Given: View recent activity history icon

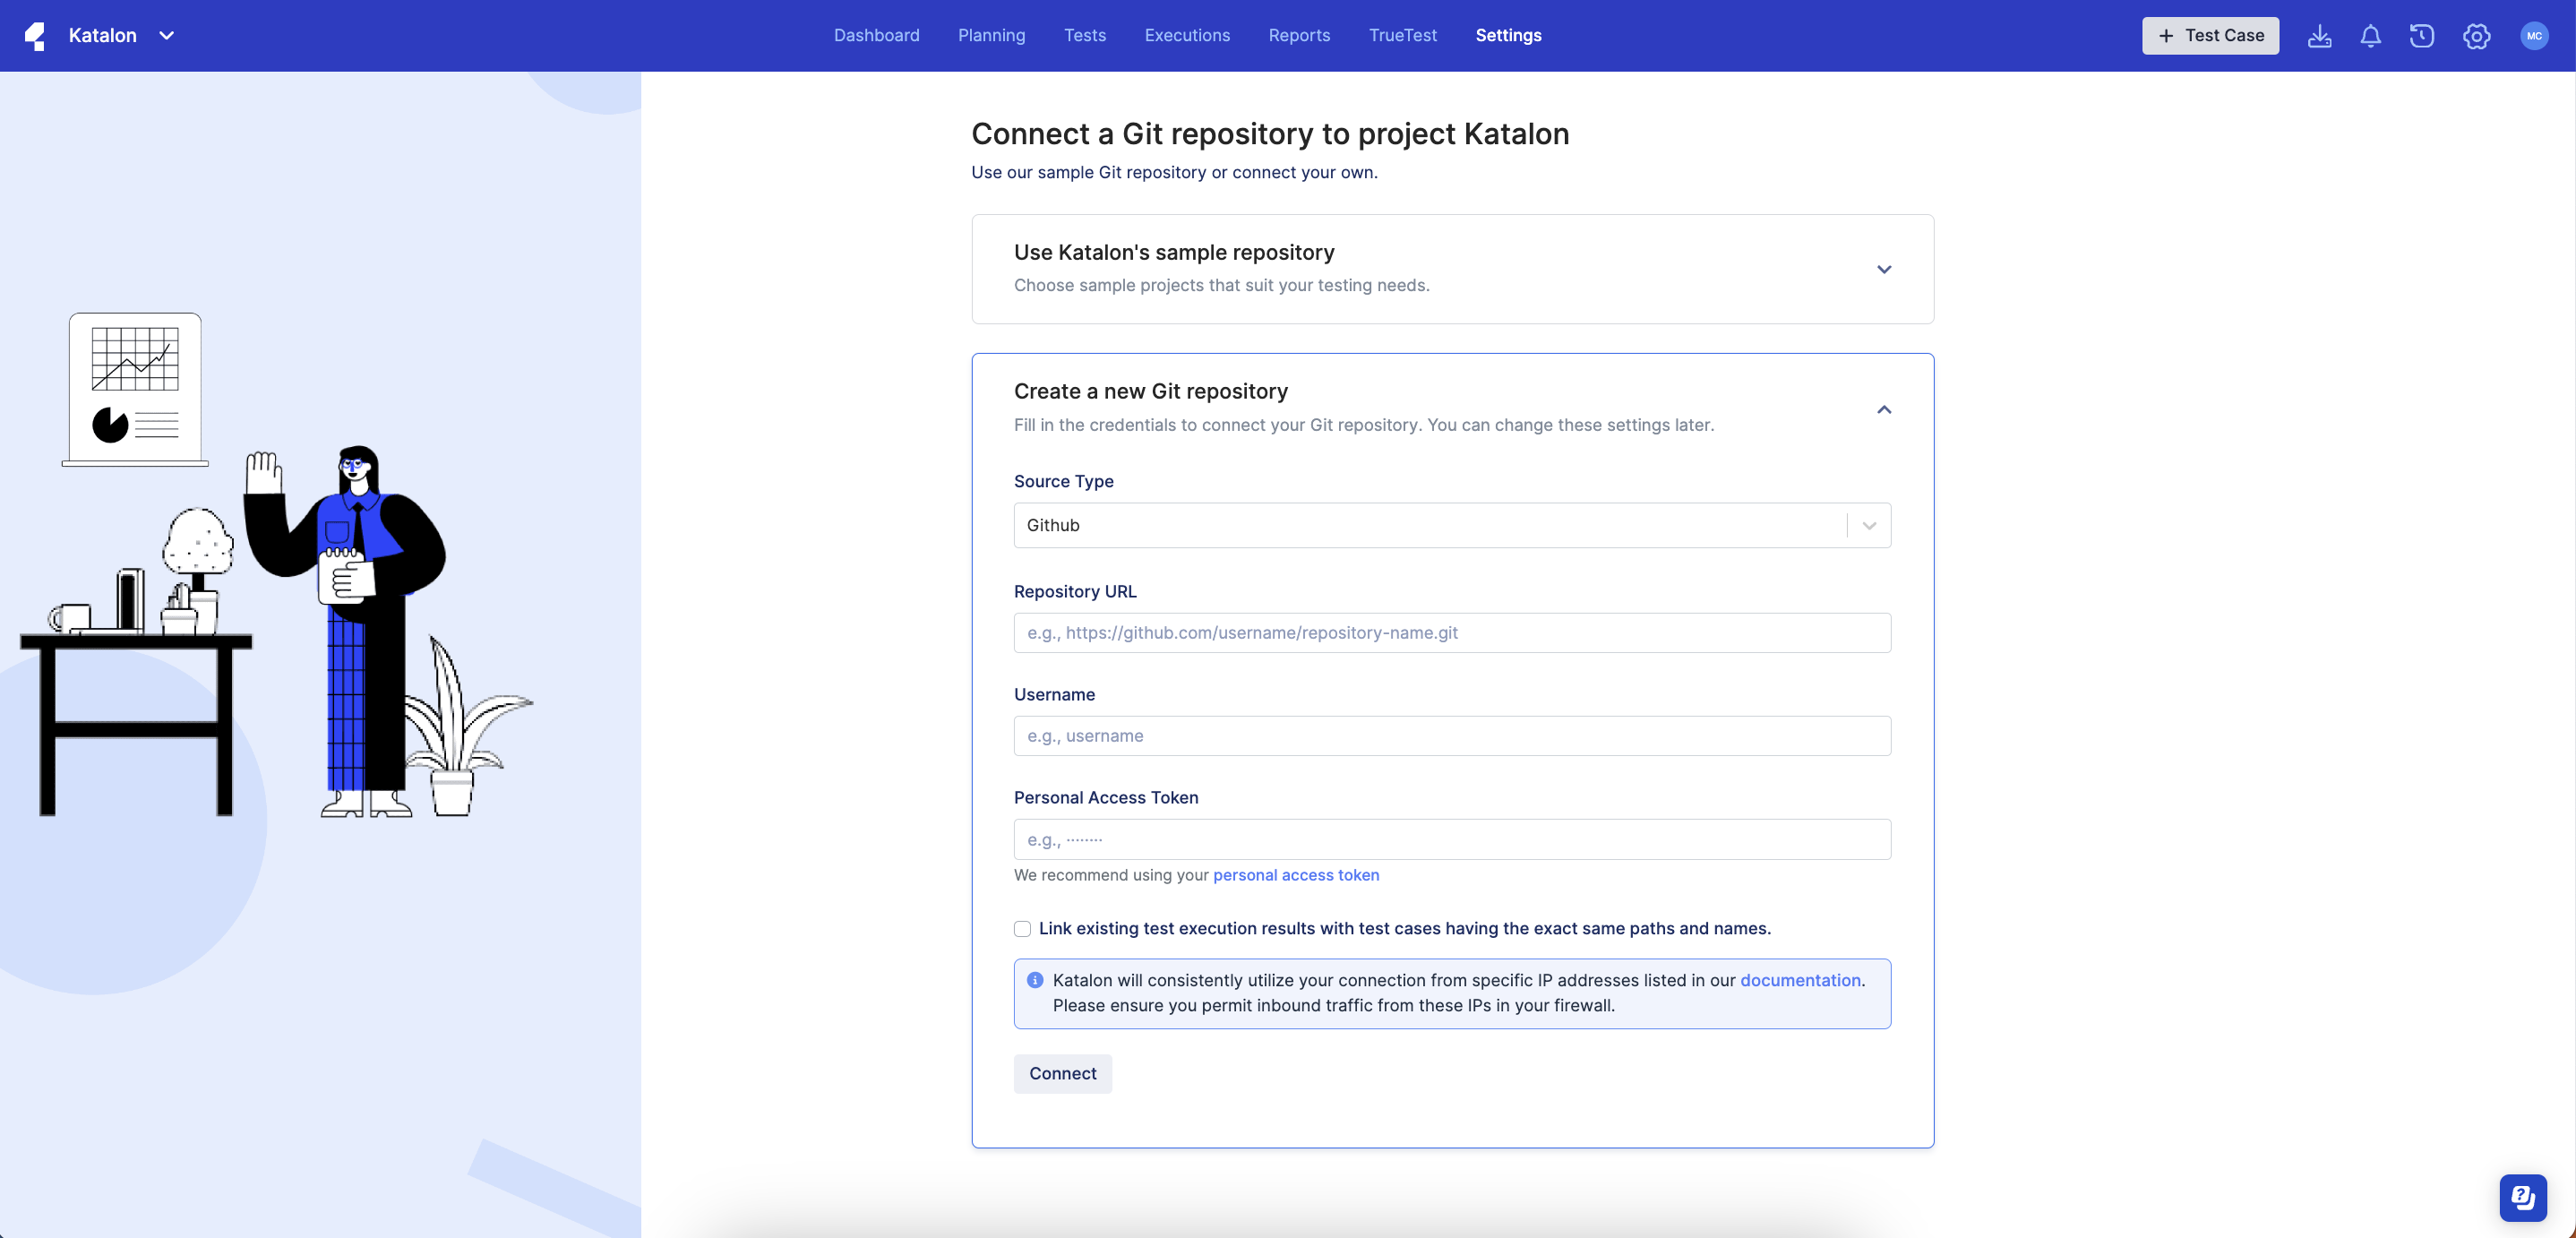Looking at the screenshot, I should pyautogui.click(x=2422, y=36).
